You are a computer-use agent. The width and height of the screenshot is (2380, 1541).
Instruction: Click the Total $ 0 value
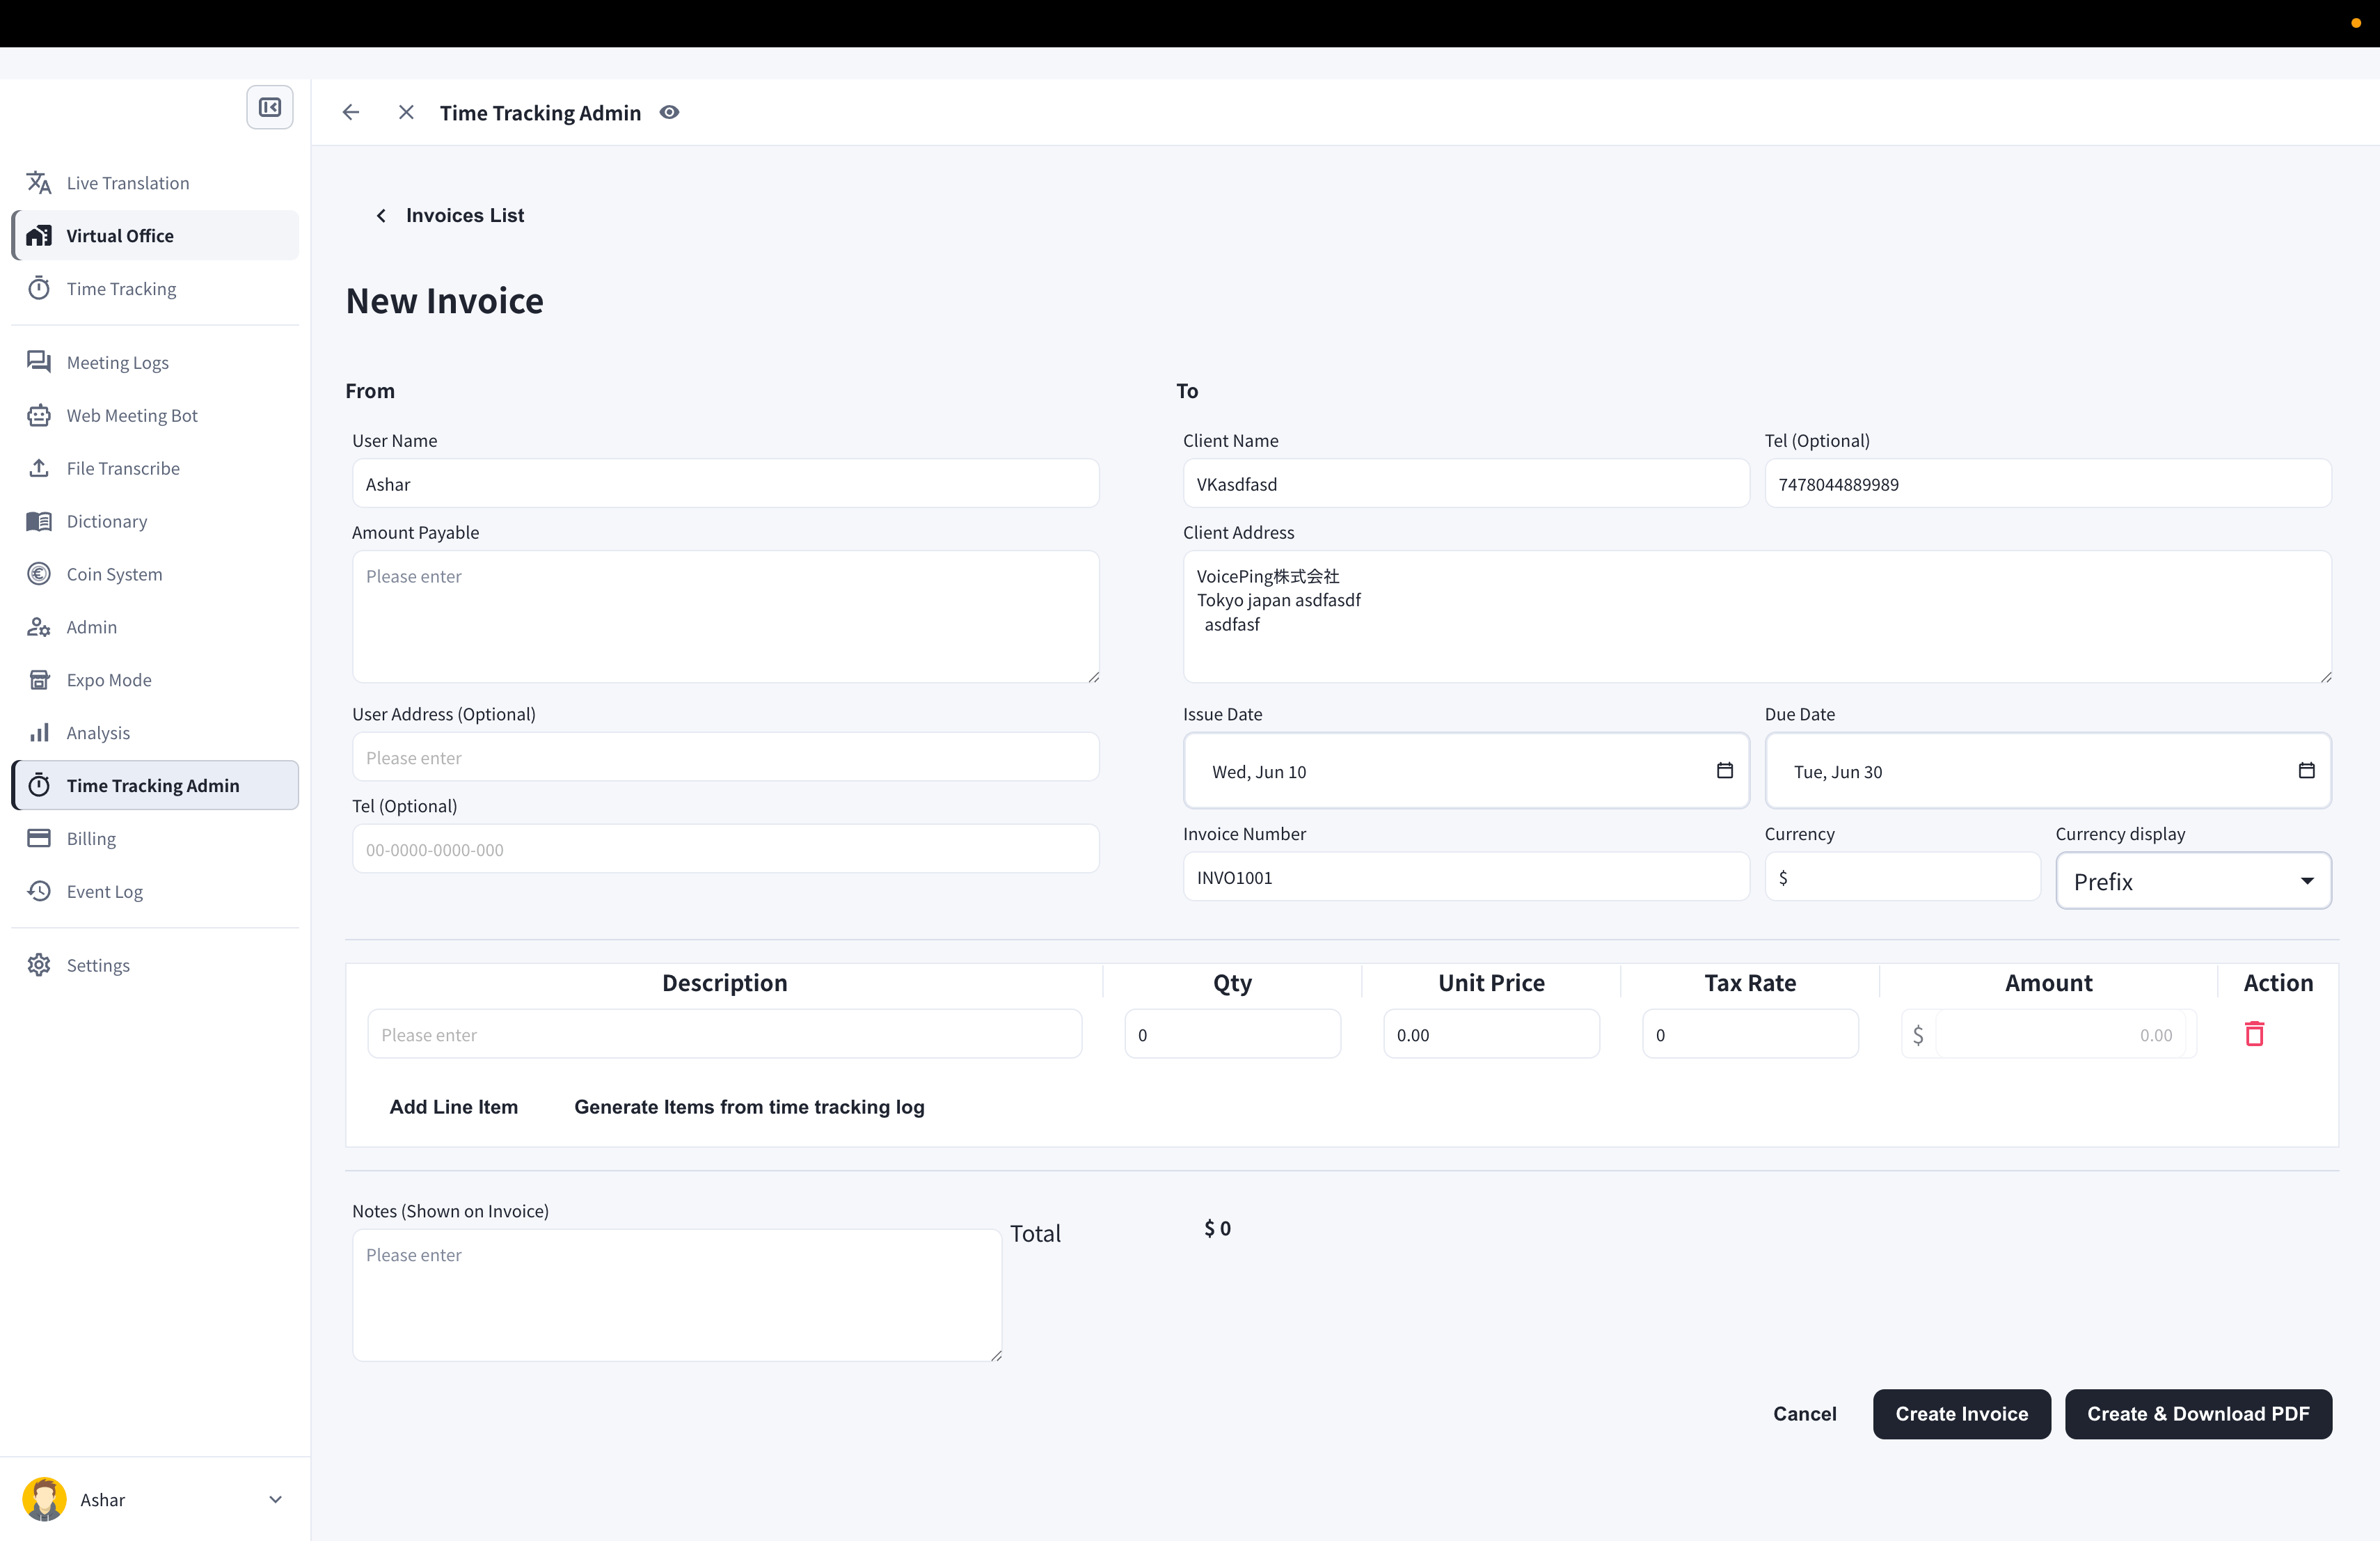(1217, 1228)
